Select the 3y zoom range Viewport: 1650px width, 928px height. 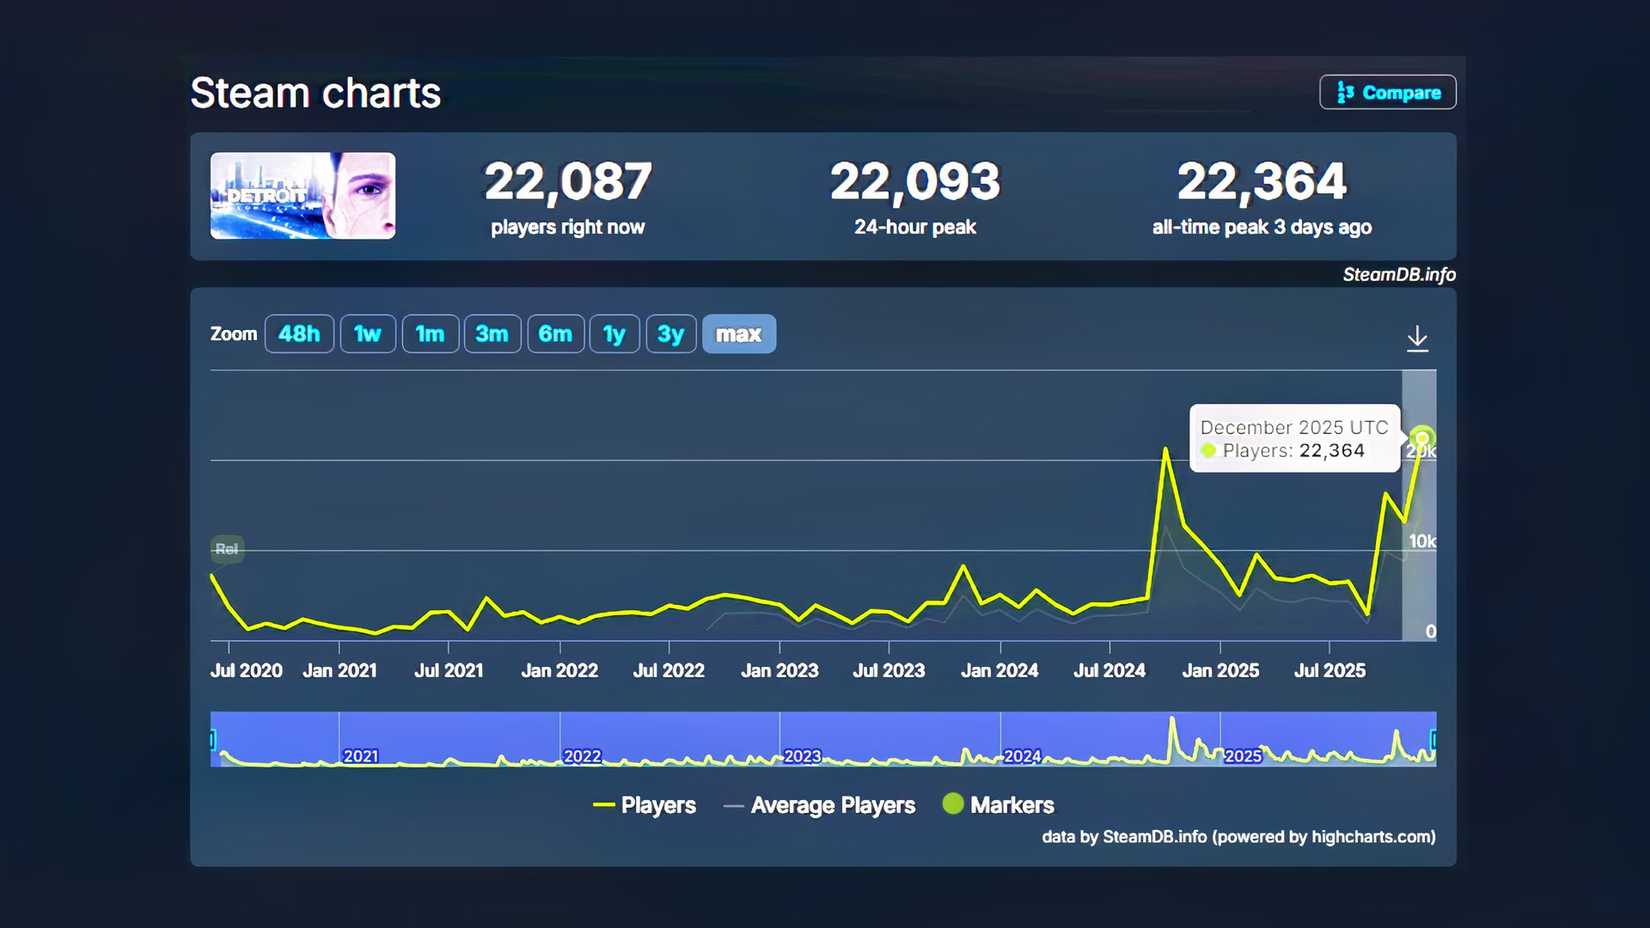[671, 334]
